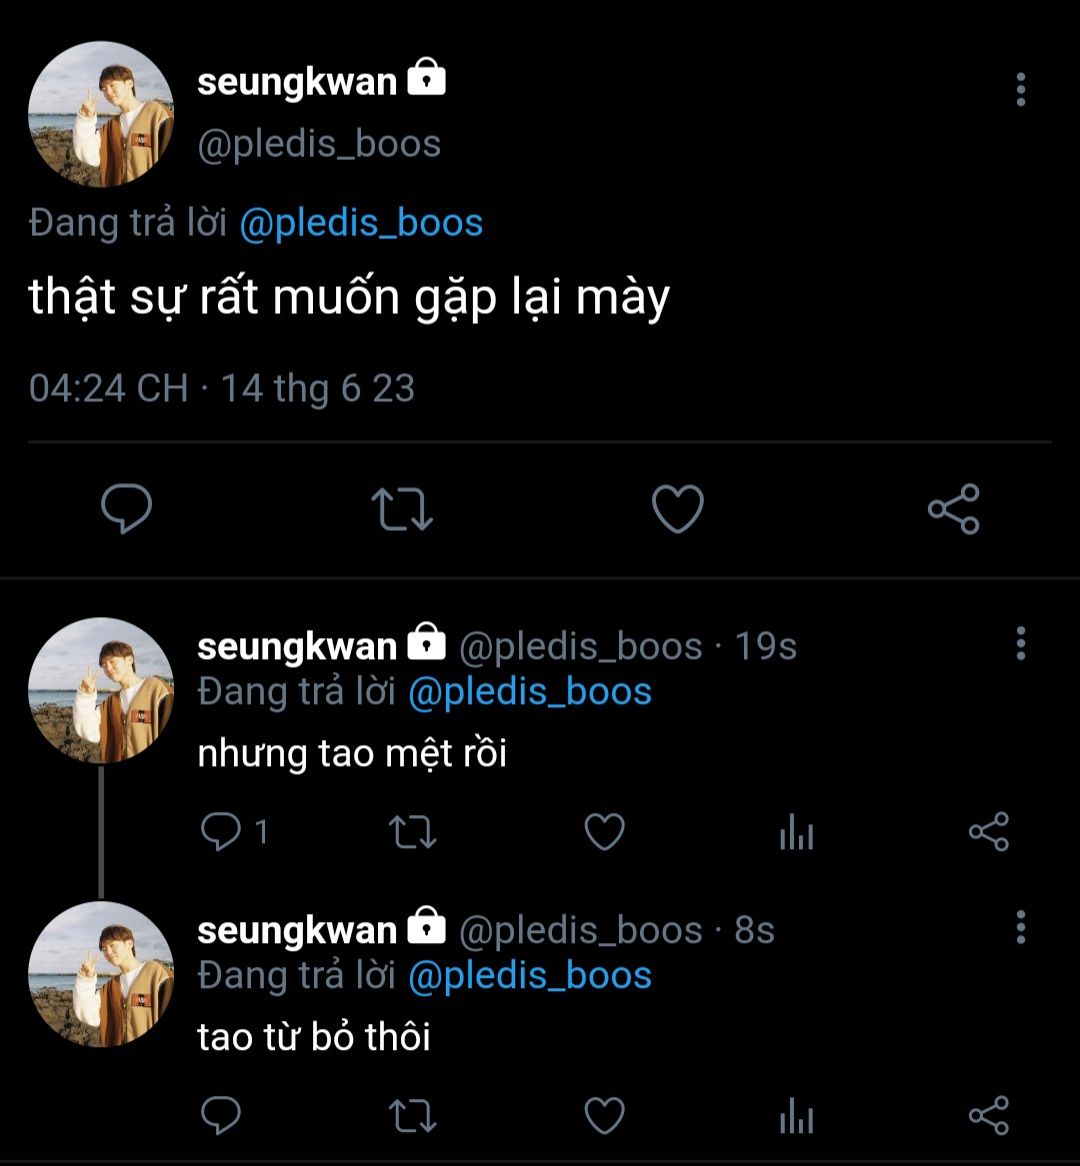1080x1166 pixels.
Task: Open the 'tao từ bỏ thôi' reply overflow menu
Action: [1020, 928]
